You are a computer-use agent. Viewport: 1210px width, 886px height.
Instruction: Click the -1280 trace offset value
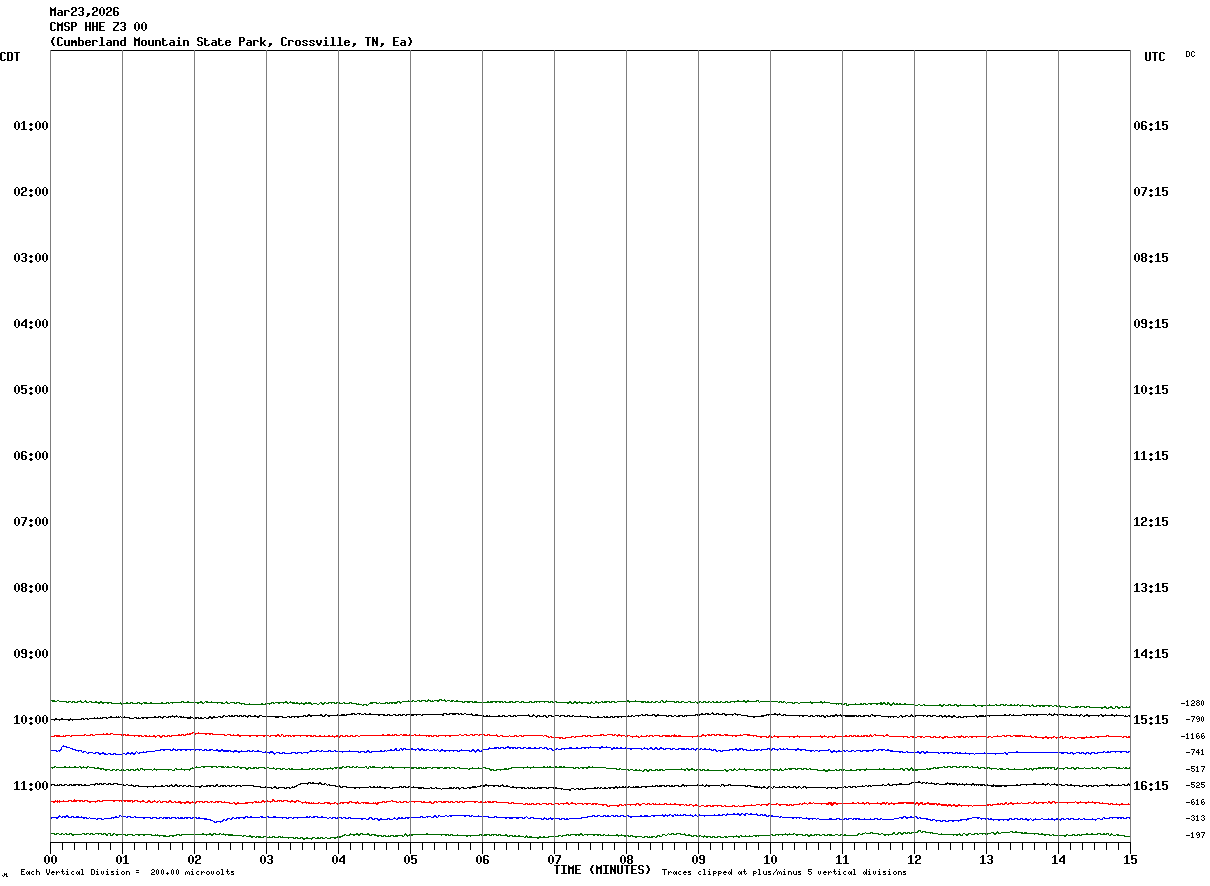(1193, 703)
